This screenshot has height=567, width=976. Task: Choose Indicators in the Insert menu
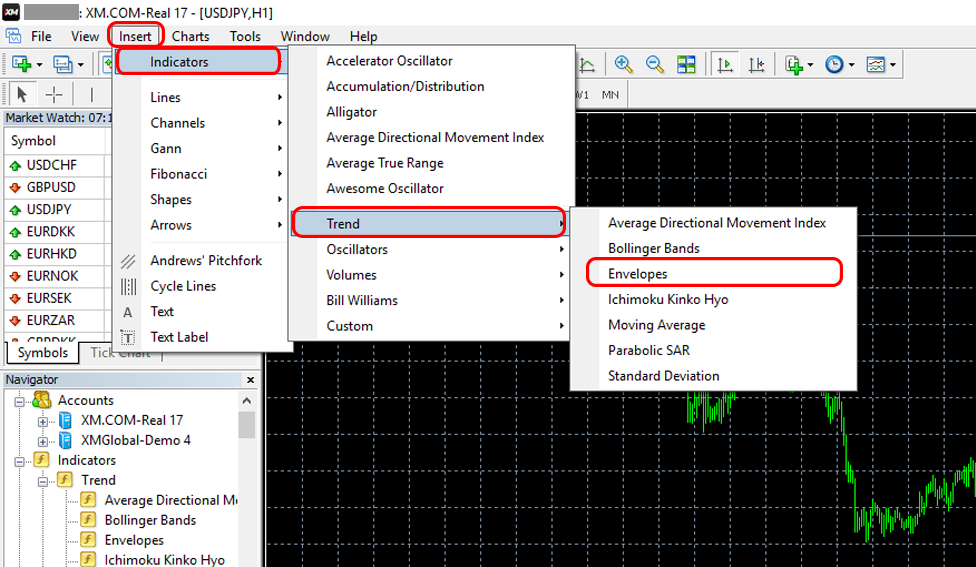pyautogui.click(x=200, y=62)
